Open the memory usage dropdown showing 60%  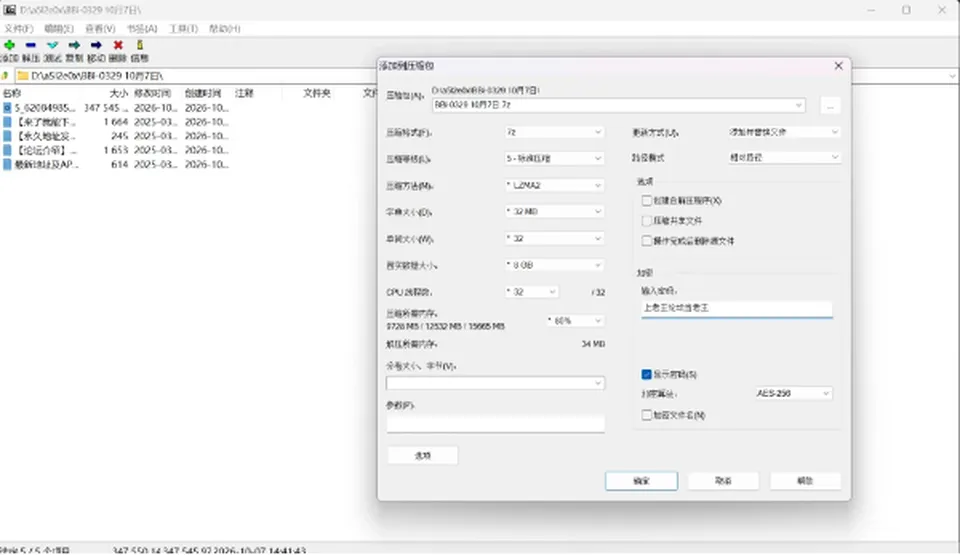pos(575,320)
